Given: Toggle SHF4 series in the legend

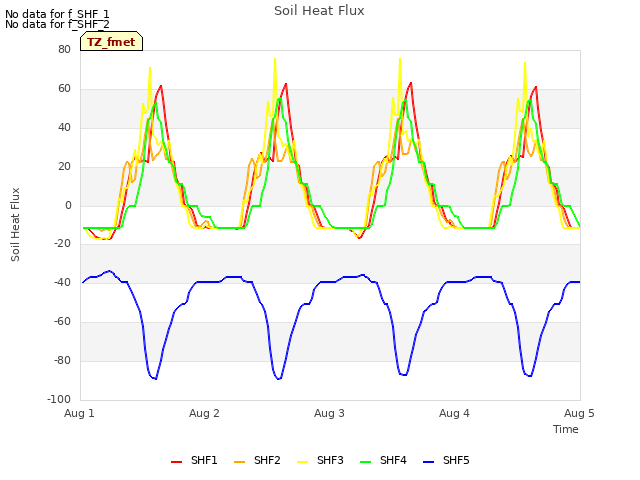Looking at the screenshot, I should (384, 460).
